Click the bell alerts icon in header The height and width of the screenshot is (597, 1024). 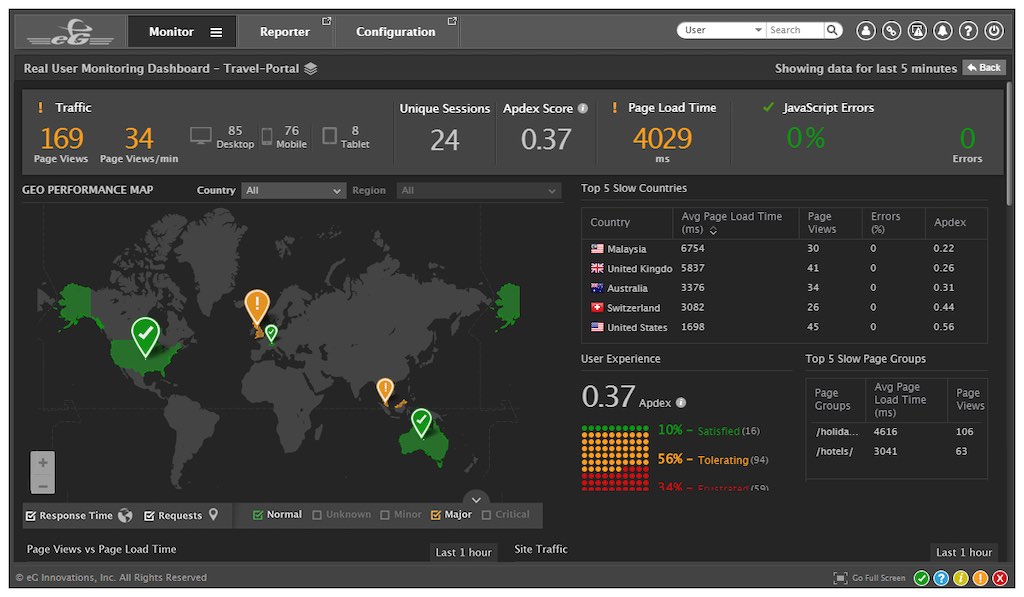(x=942, y=31)
